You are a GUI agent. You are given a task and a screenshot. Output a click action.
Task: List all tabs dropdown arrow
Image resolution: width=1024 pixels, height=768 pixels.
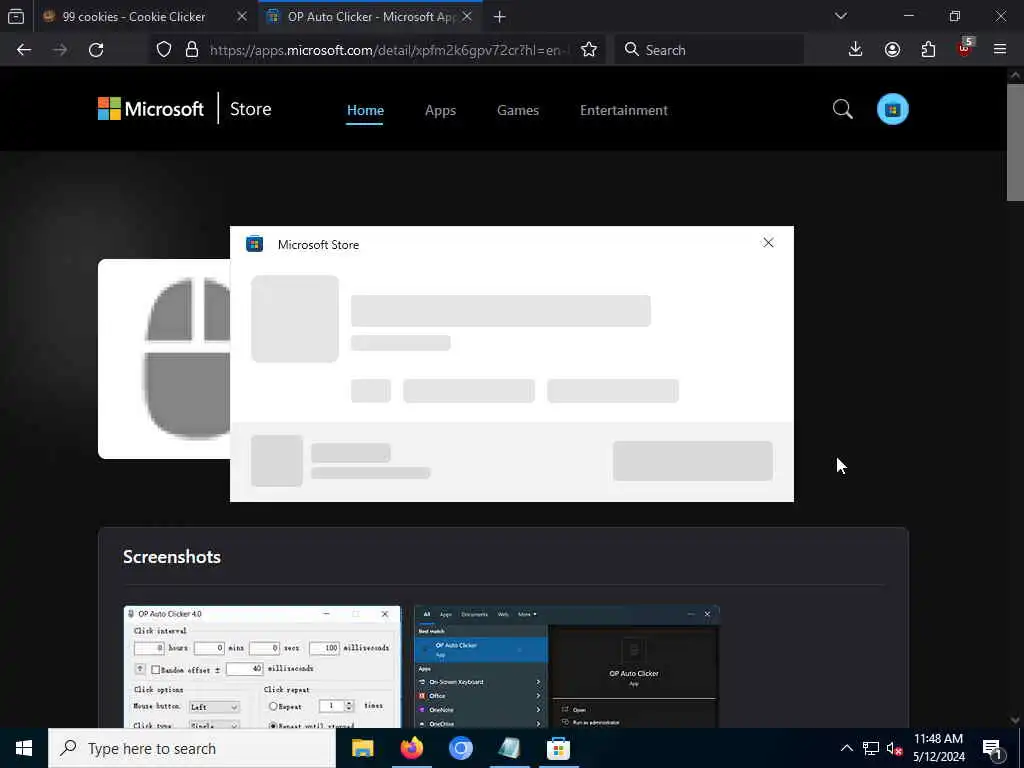pyautogui.click(x=840, y=16)
